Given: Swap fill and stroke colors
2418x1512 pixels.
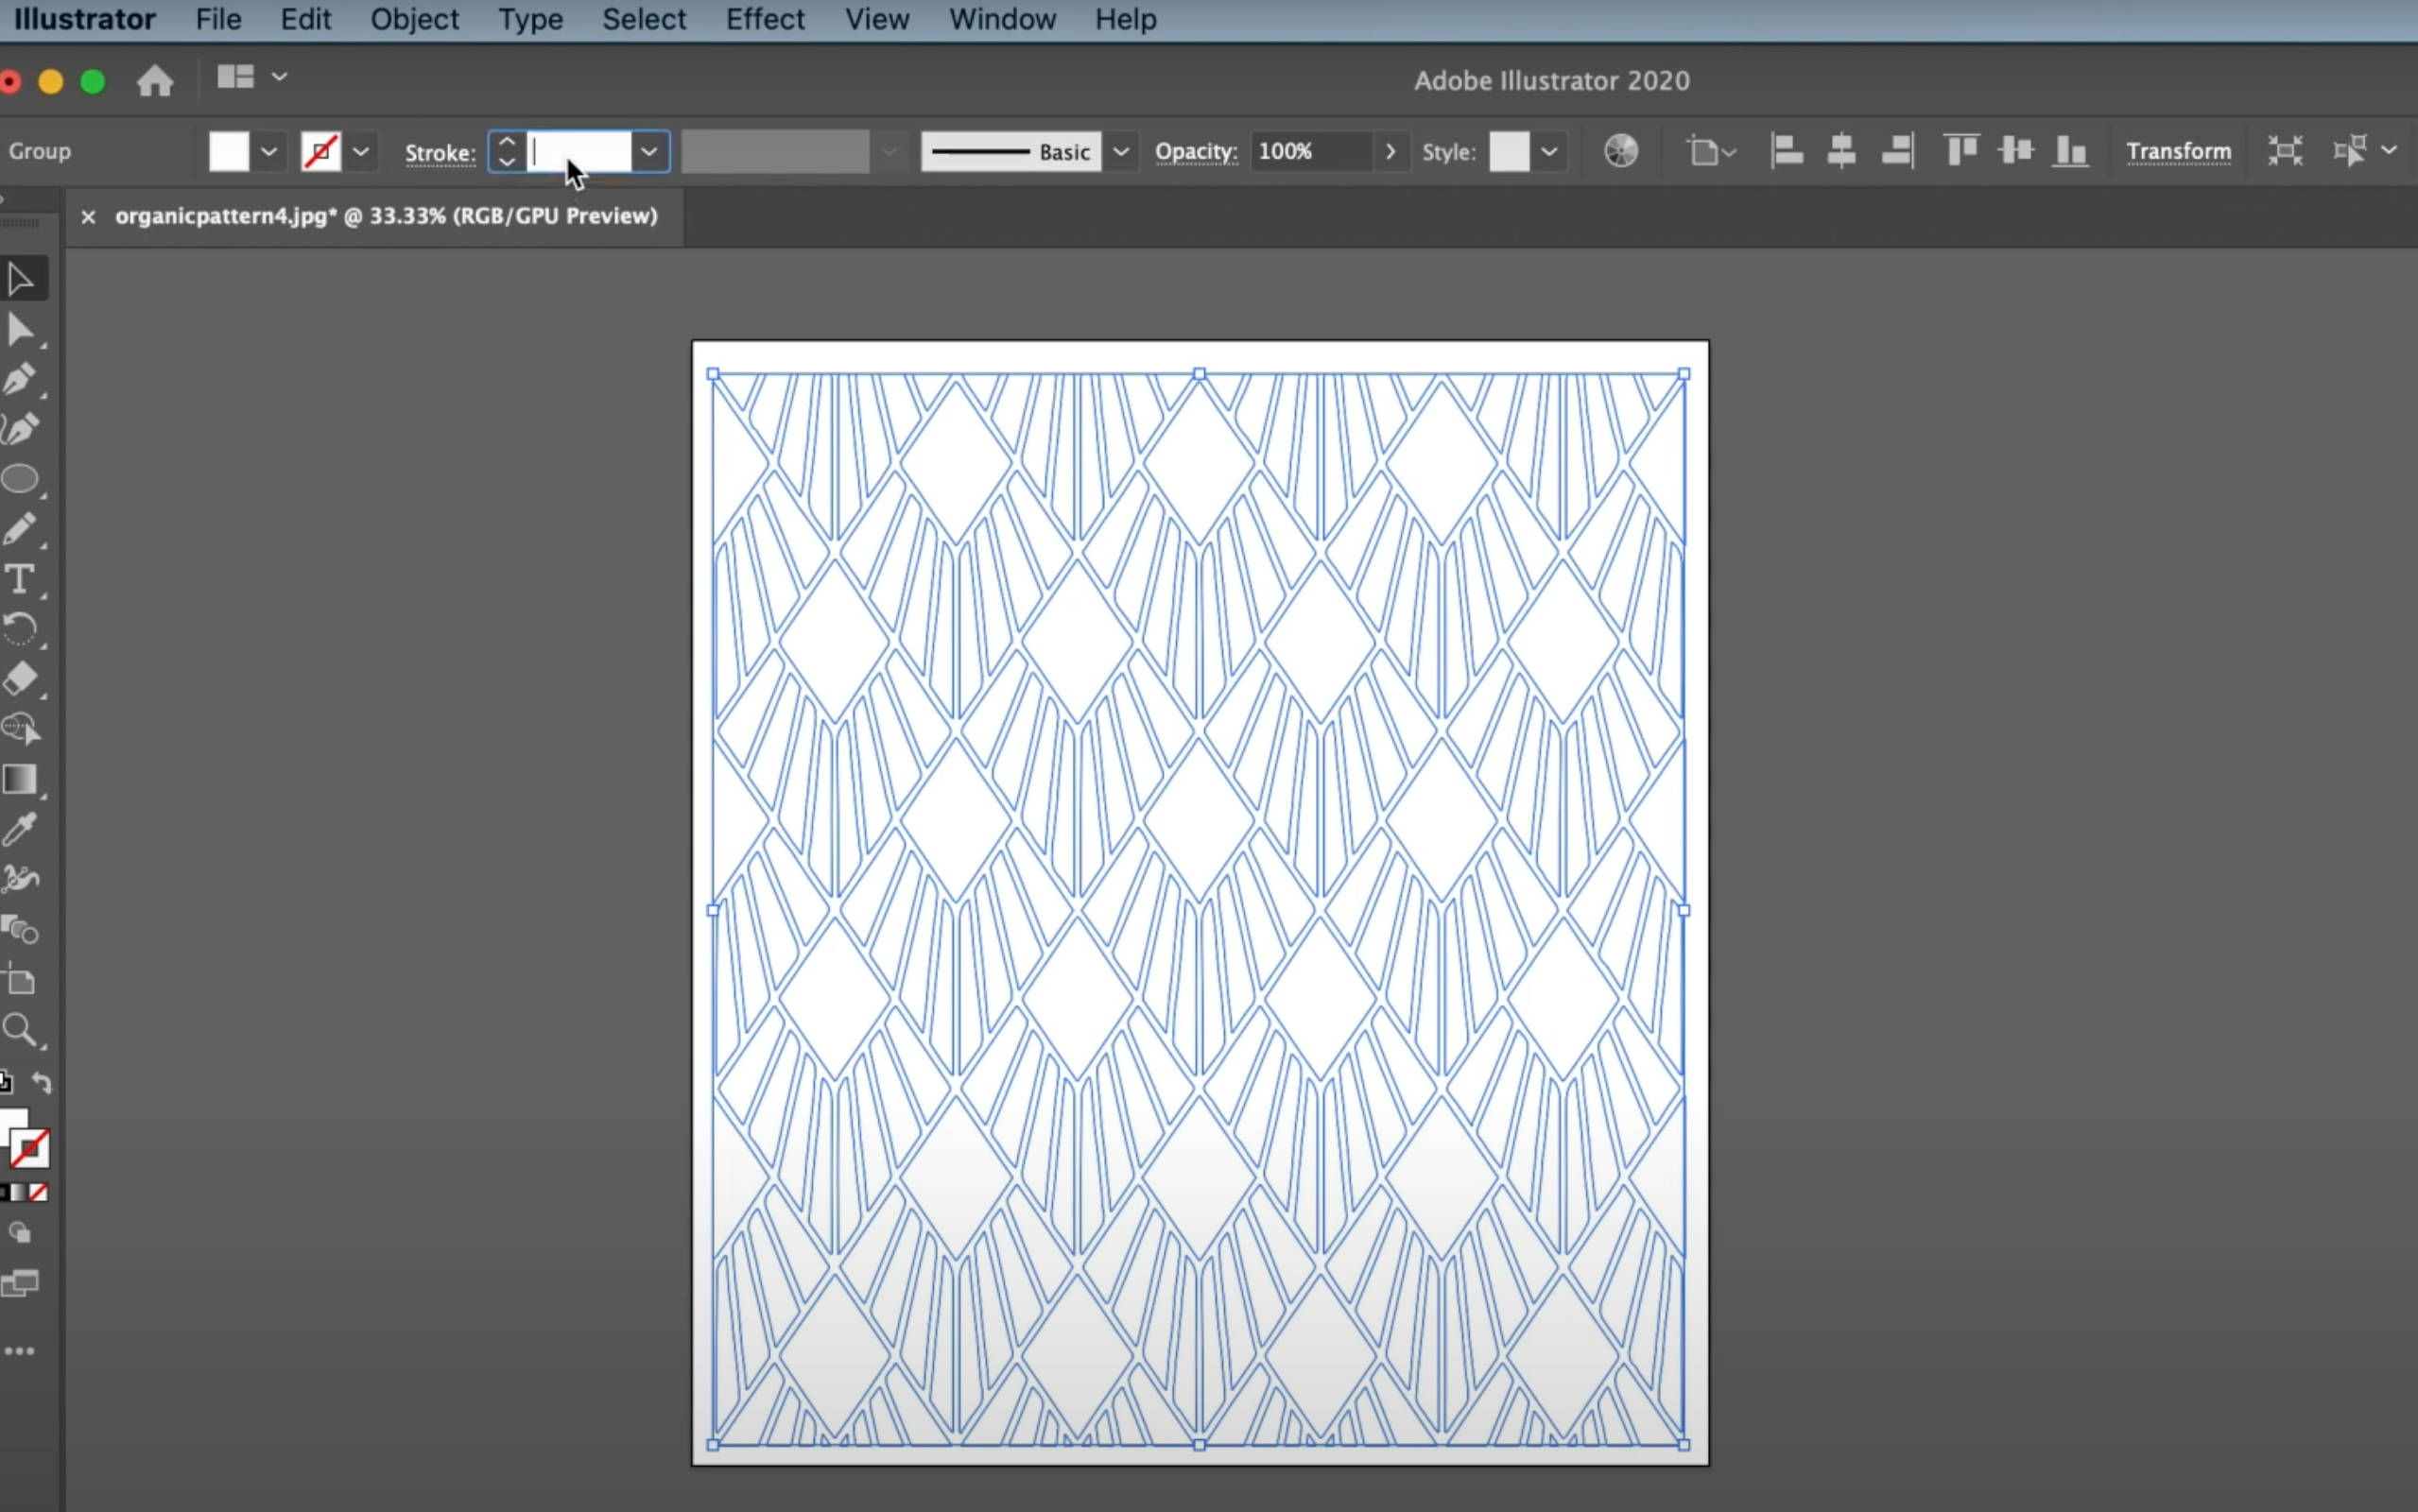Looking at the screenshot, I should point(41,1082).
